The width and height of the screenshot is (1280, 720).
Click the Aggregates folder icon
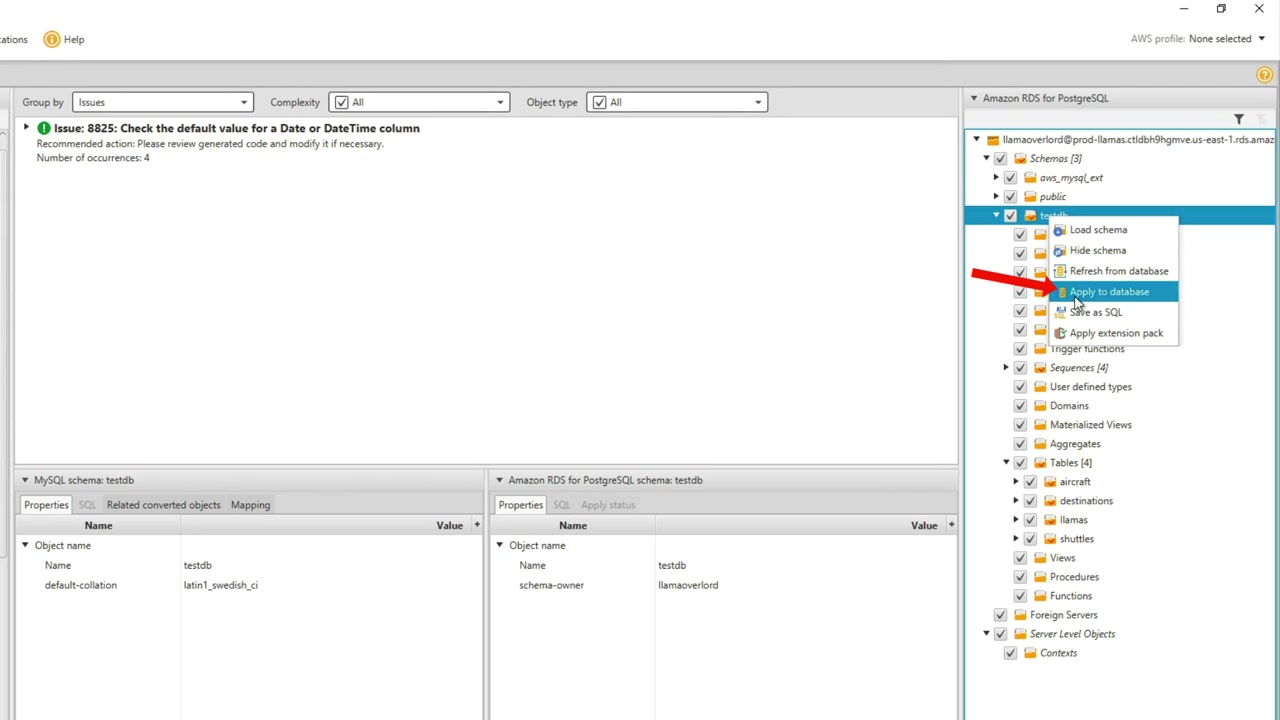[1040, 444]
